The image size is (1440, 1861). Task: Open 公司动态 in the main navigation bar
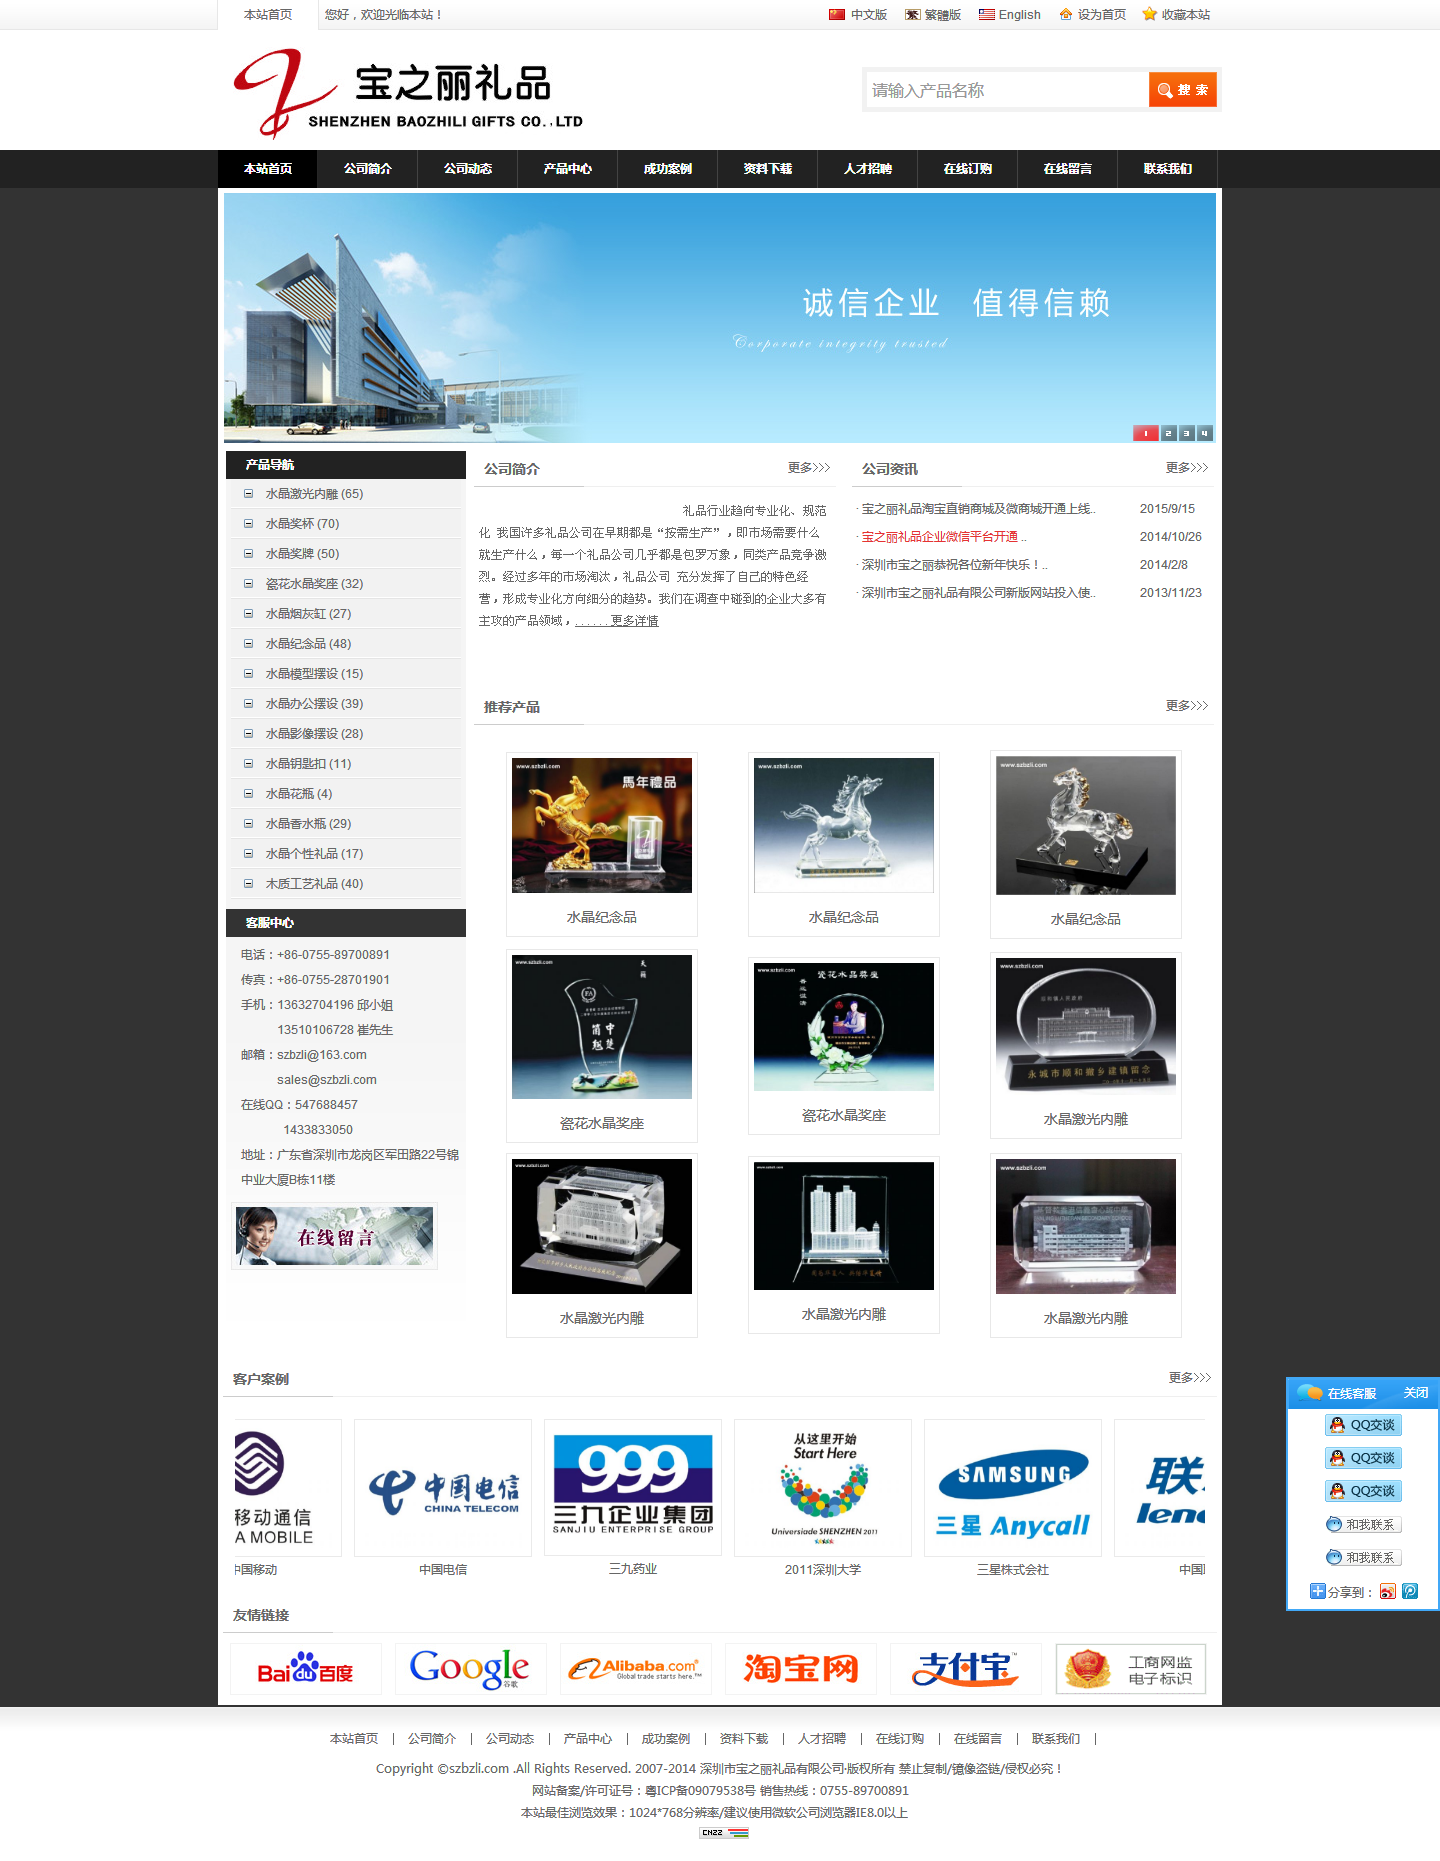pyautogui.click(x=468, y=169)
